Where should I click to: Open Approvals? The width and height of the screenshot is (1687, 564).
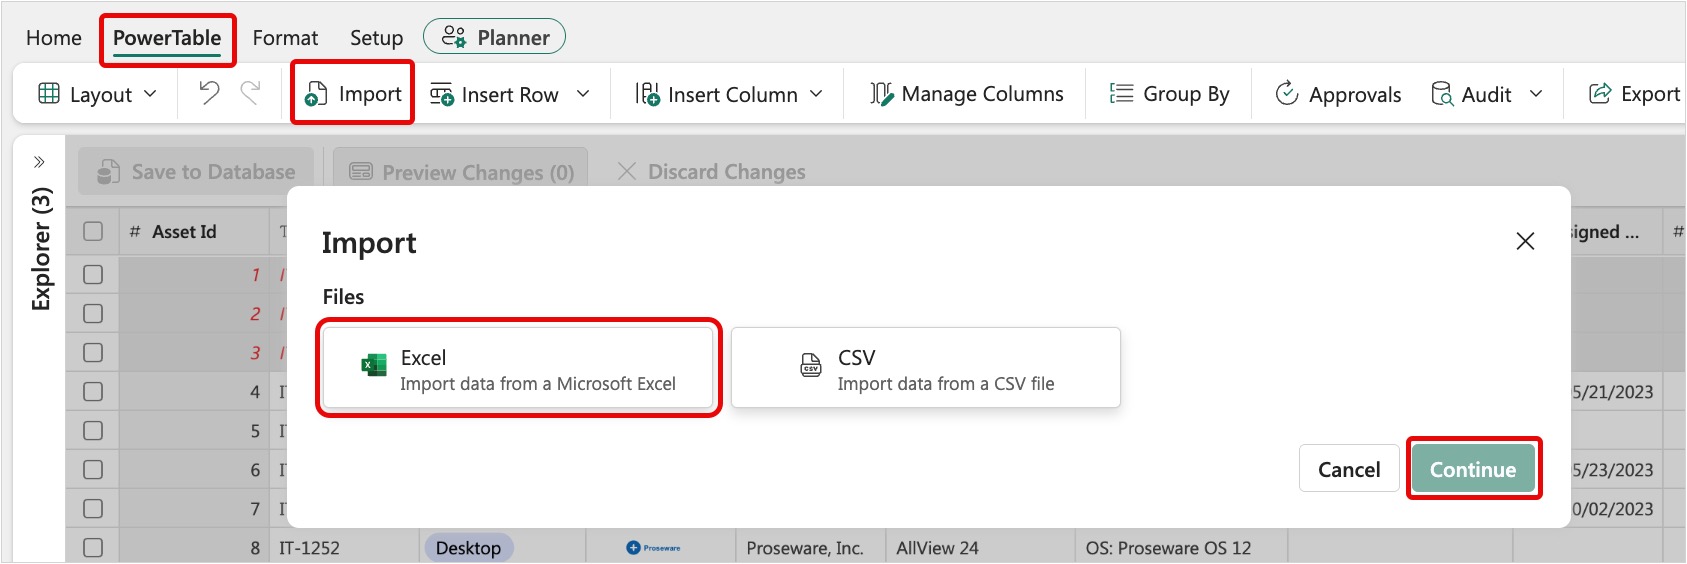(1338, 94)
